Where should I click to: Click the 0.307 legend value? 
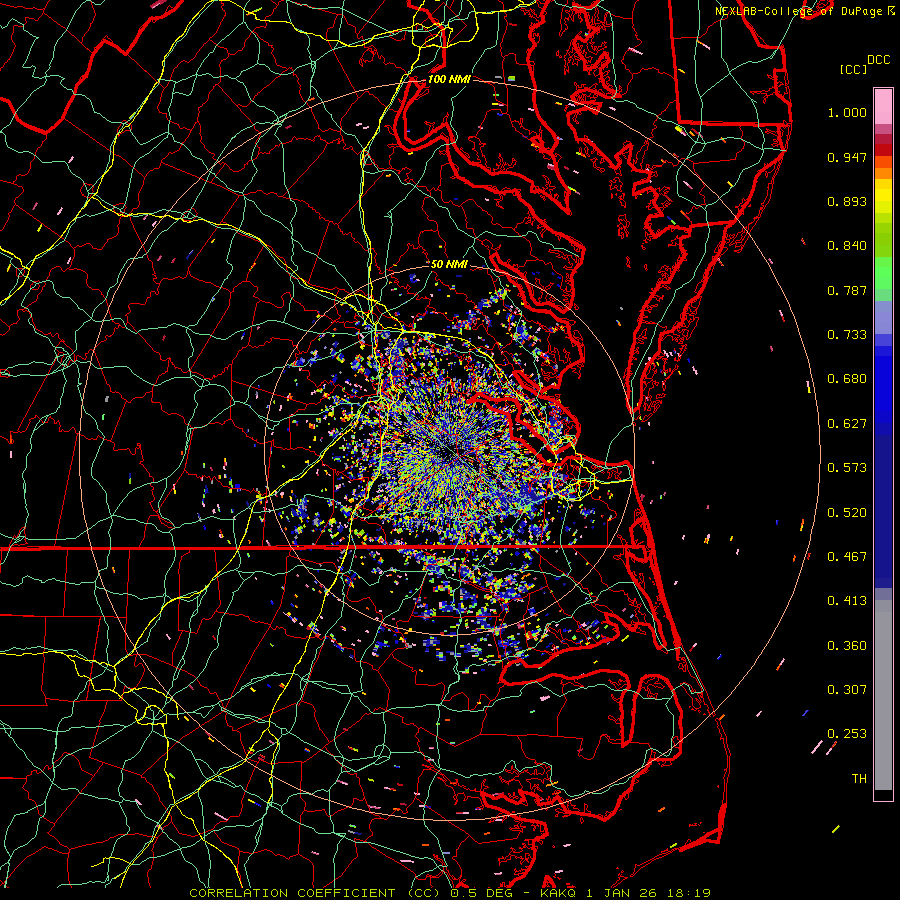pos(847,690)
